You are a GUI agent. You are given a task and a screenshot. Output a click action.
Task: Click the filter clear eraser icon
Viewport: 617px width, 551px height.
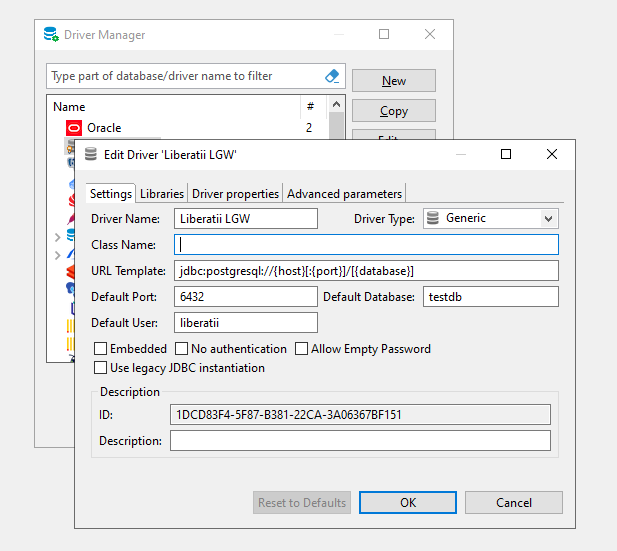tap(332, 76)
